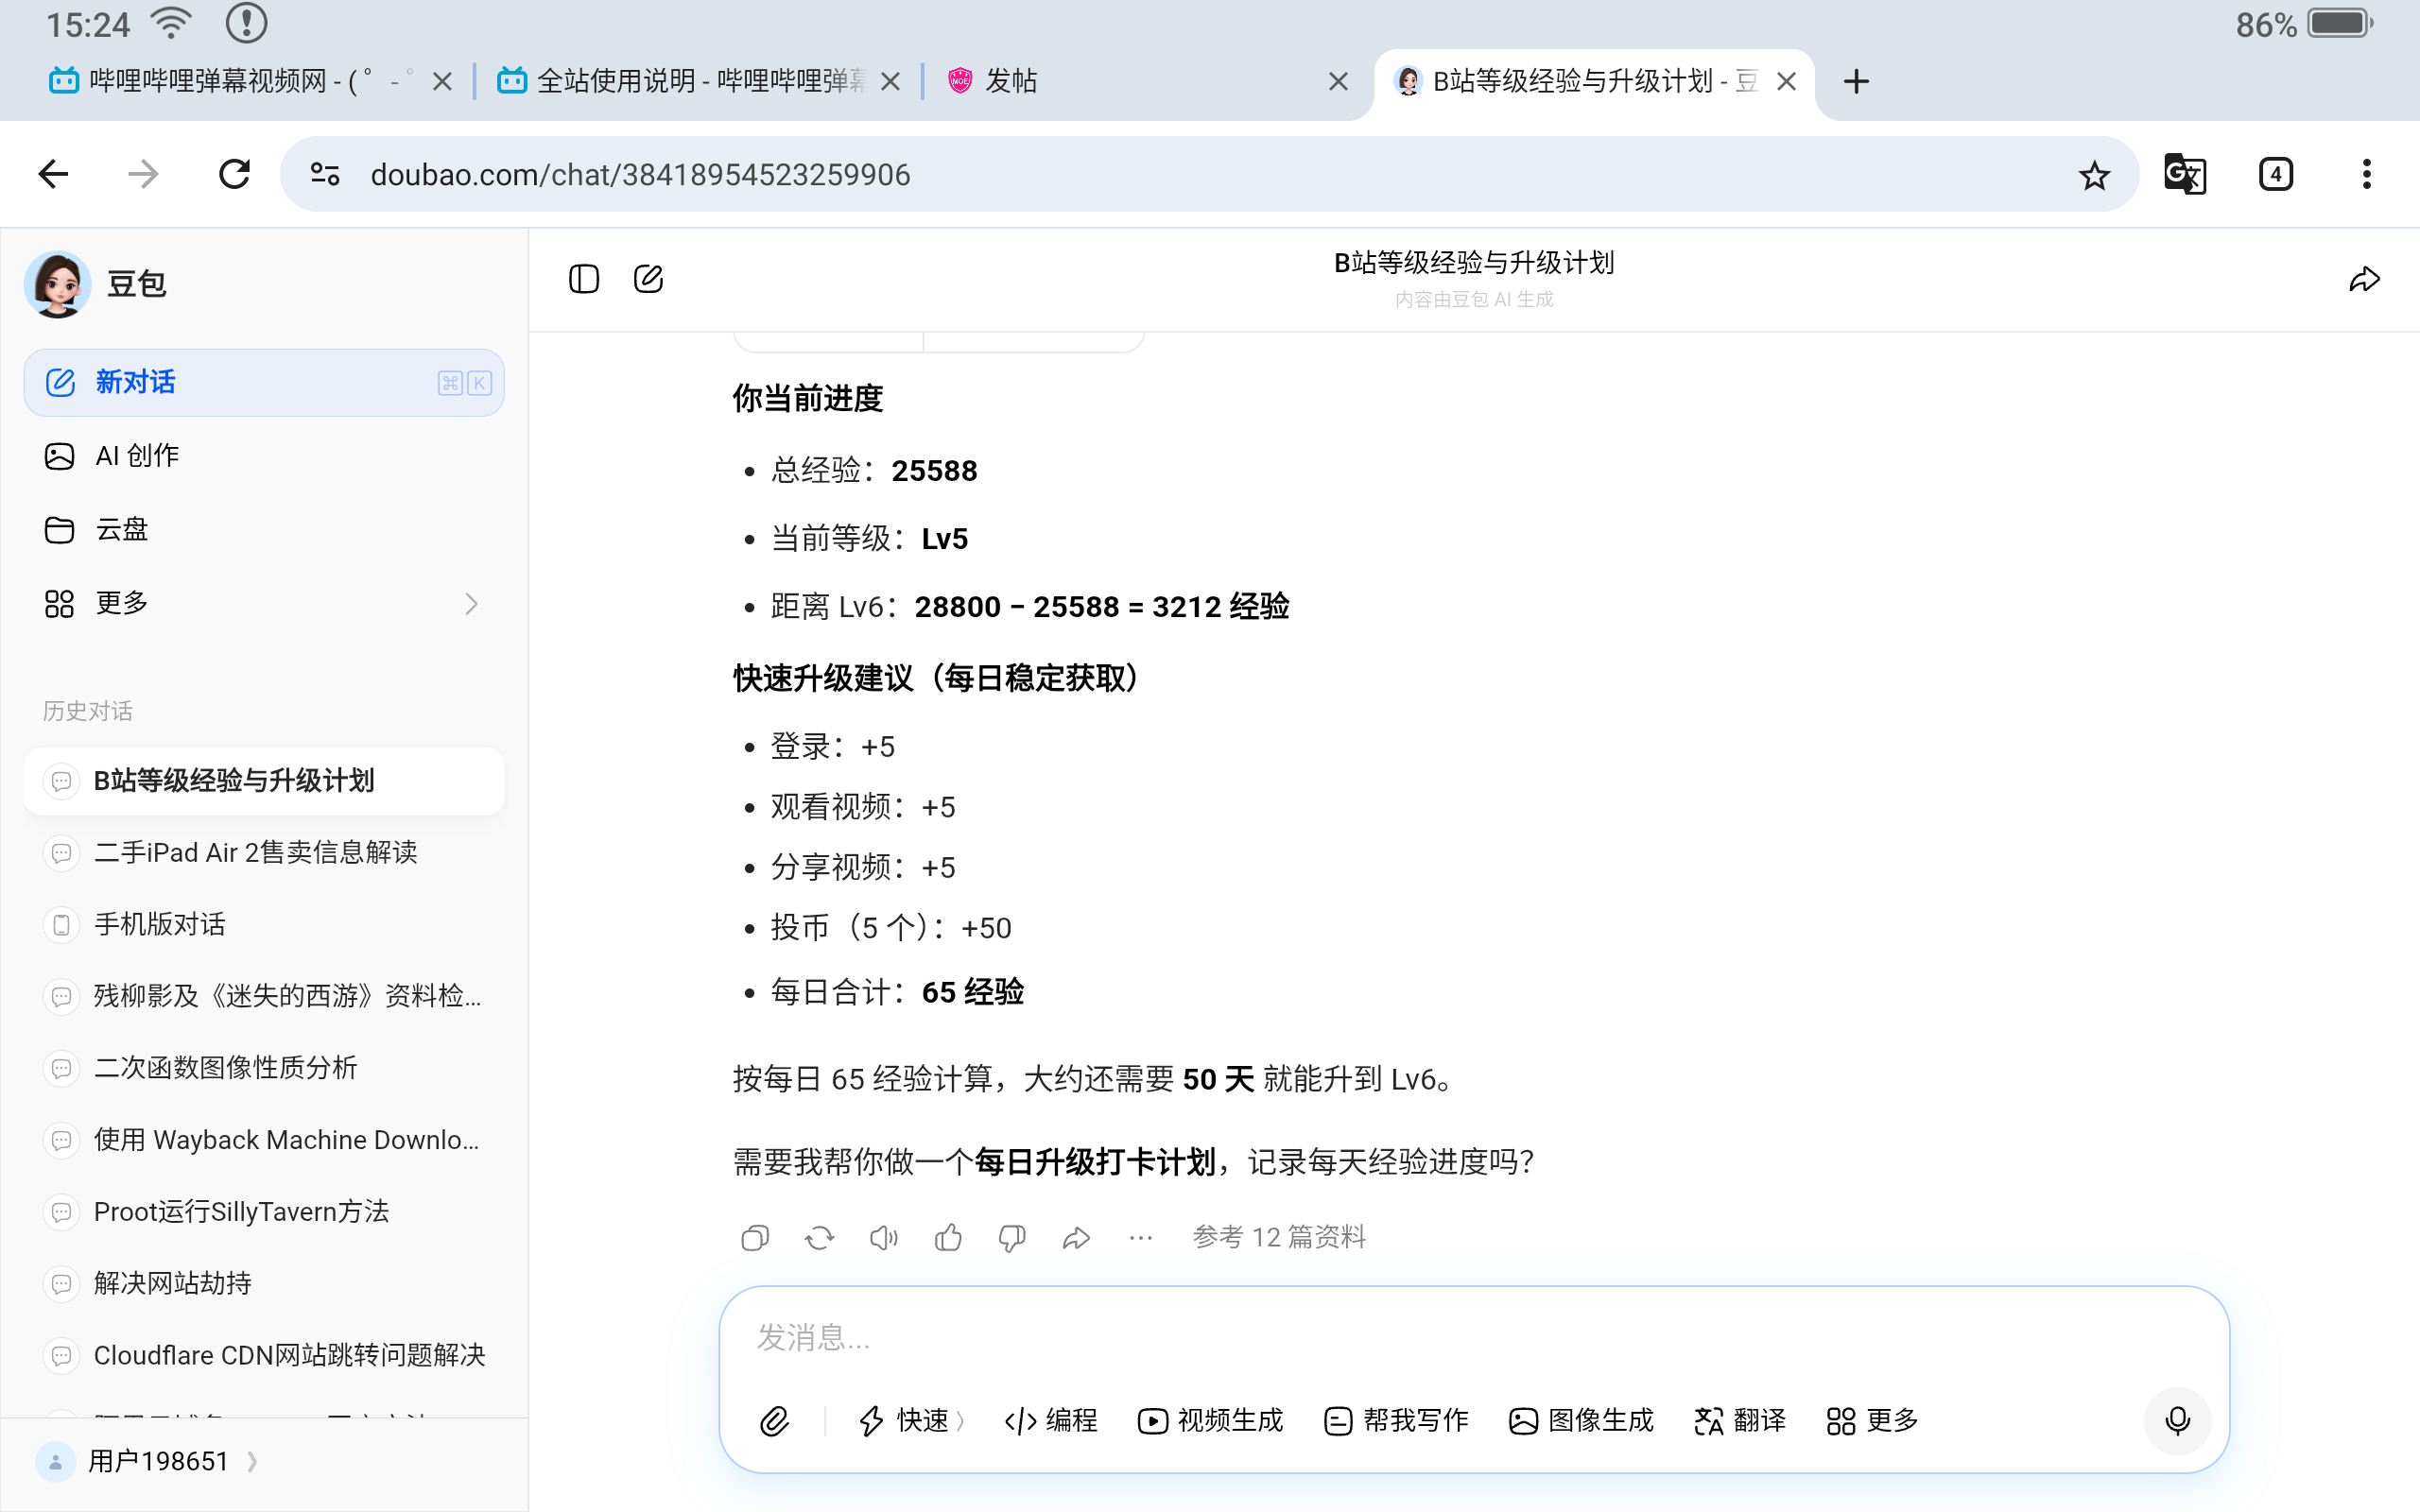Share conversation via top-right arrow
The image size is (2420, 1512).
[2364, 279]
